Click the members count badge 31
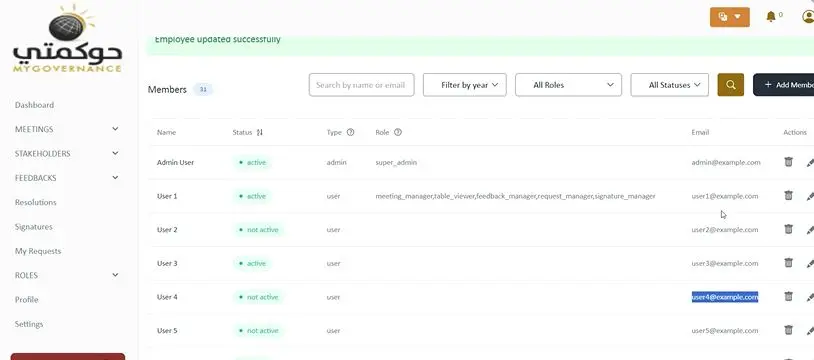814x360 pixels. coord(203,89)
